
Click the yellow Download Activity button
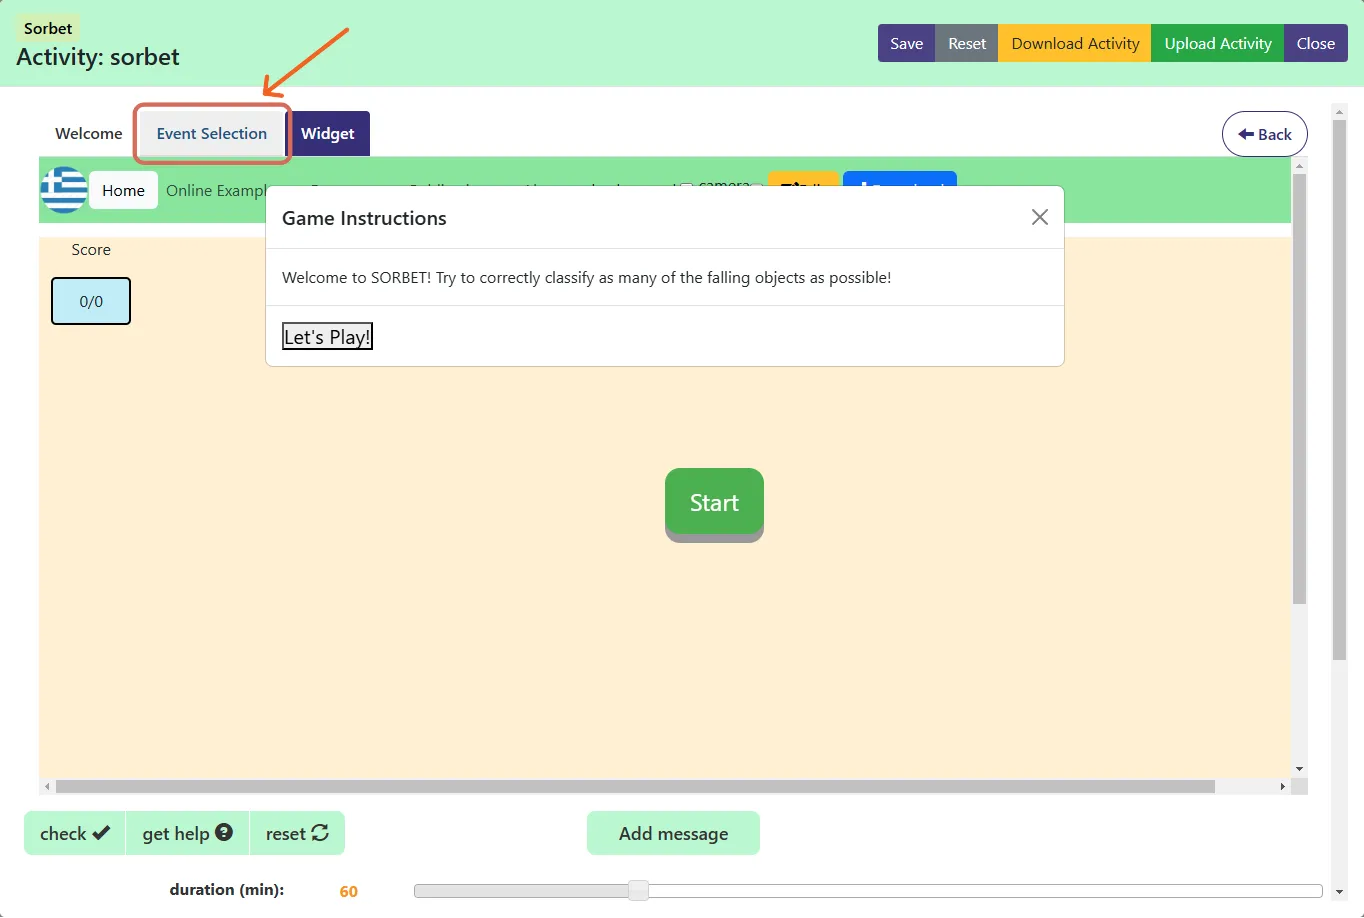[x=1075, y=44]
